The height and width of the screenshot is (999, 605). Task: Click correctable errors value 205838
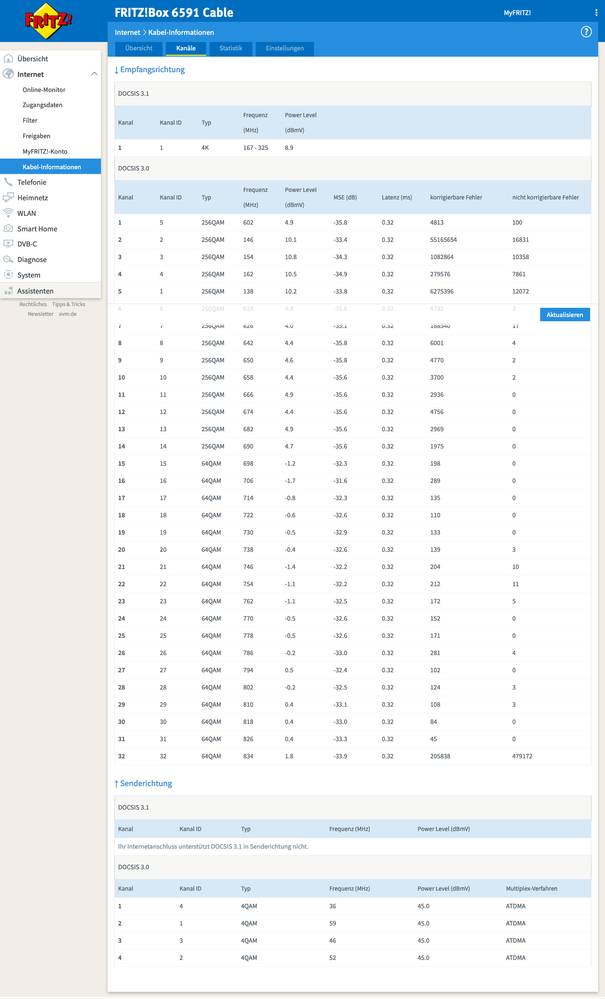pyautogui.click(x=440, y=757)
